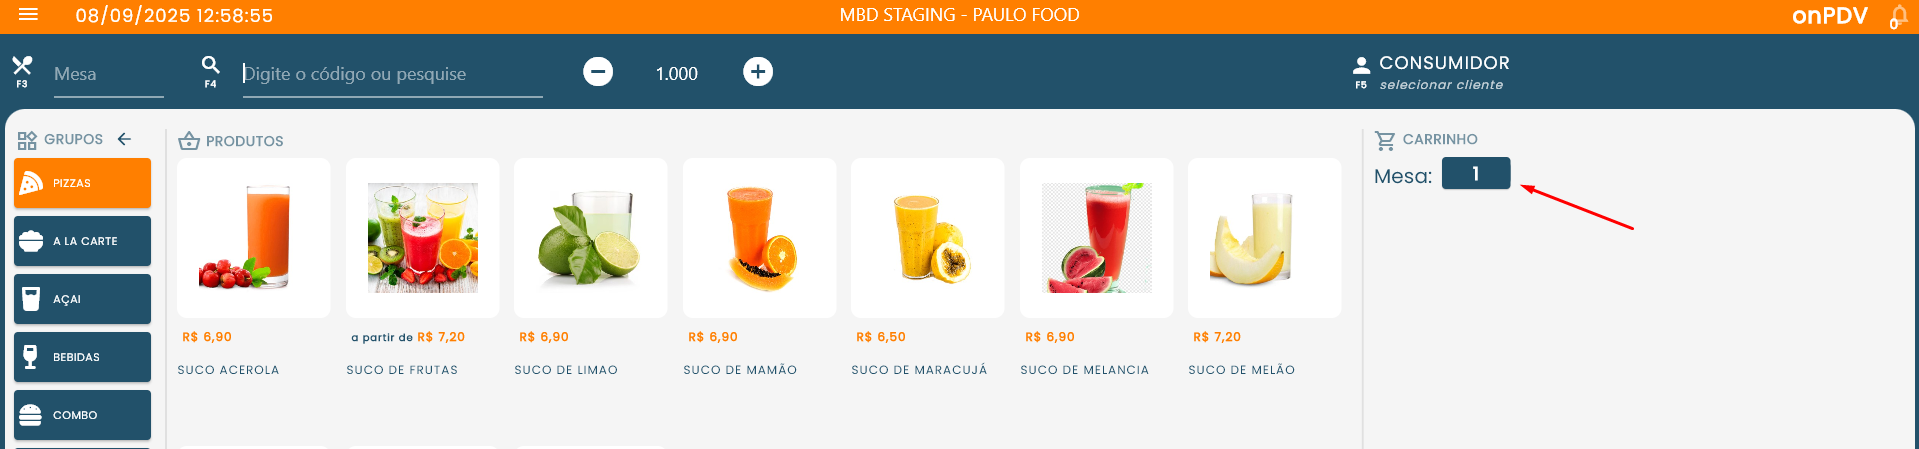Collapse groups with the back arrow

coord(124,139)
